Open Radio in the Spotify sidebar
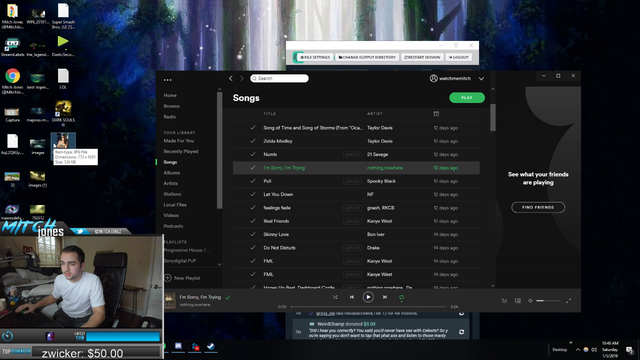The width and height of the screenshot is (640, 360). [x=170, y=117]
